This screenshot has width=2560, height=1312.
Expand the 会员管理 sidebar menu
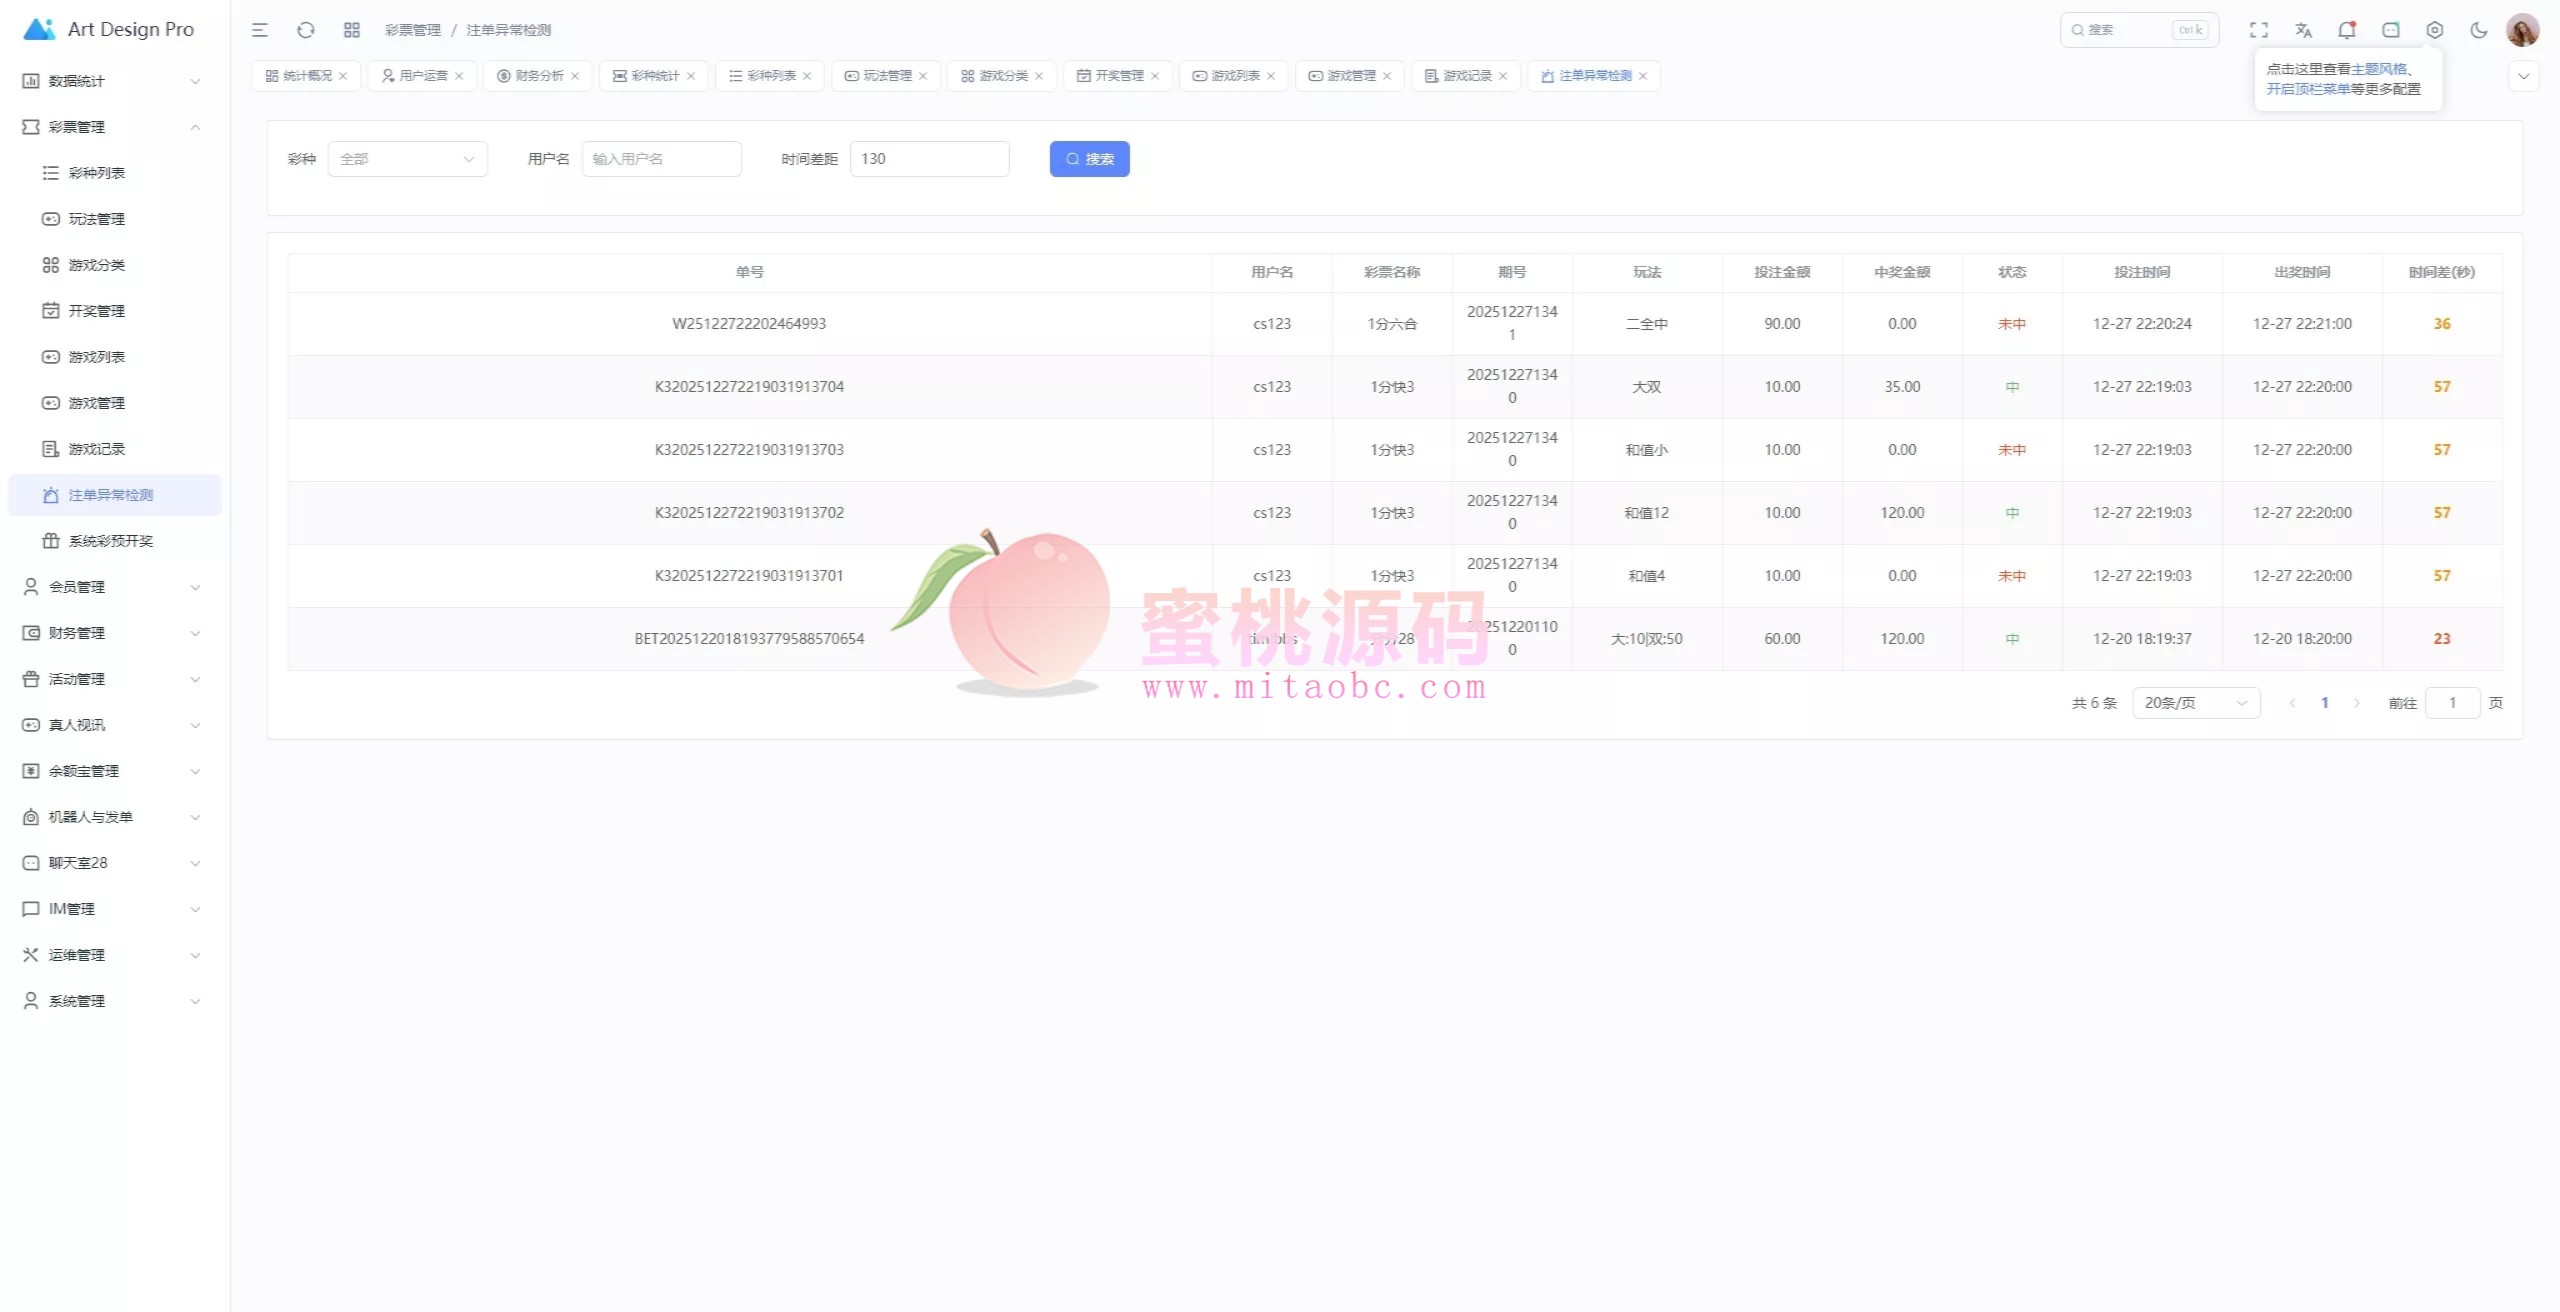click(x=110, y=587)
